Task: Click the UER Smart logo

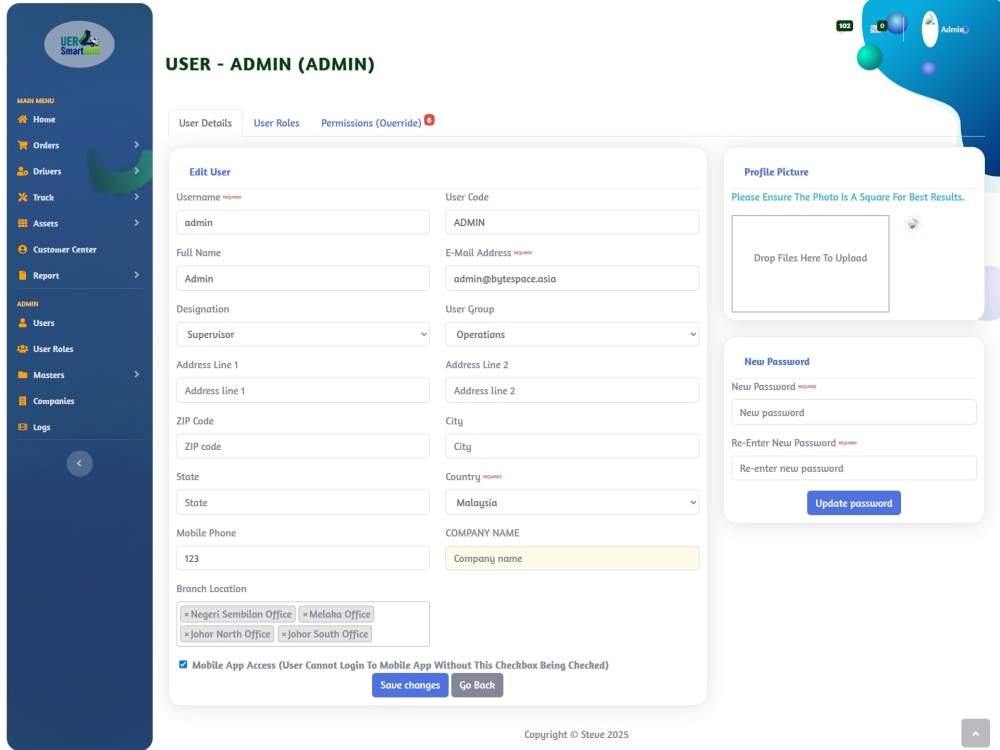Action: 79,45
